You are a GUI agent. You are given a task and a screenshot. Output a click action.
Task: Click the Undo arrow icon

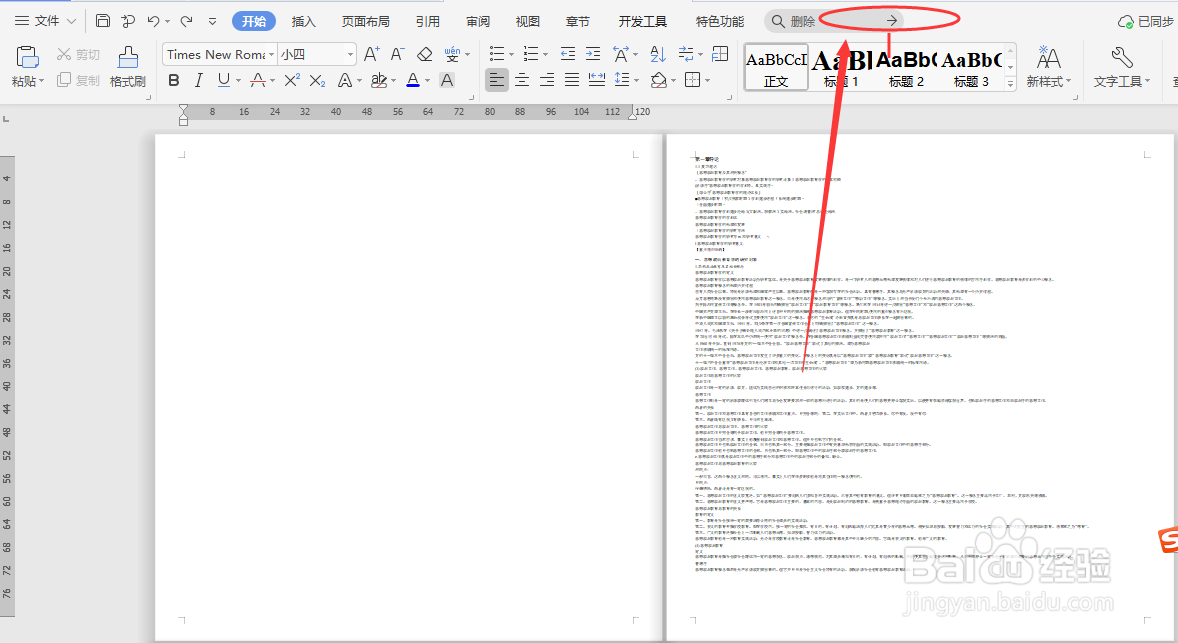(x=153, y=21)
